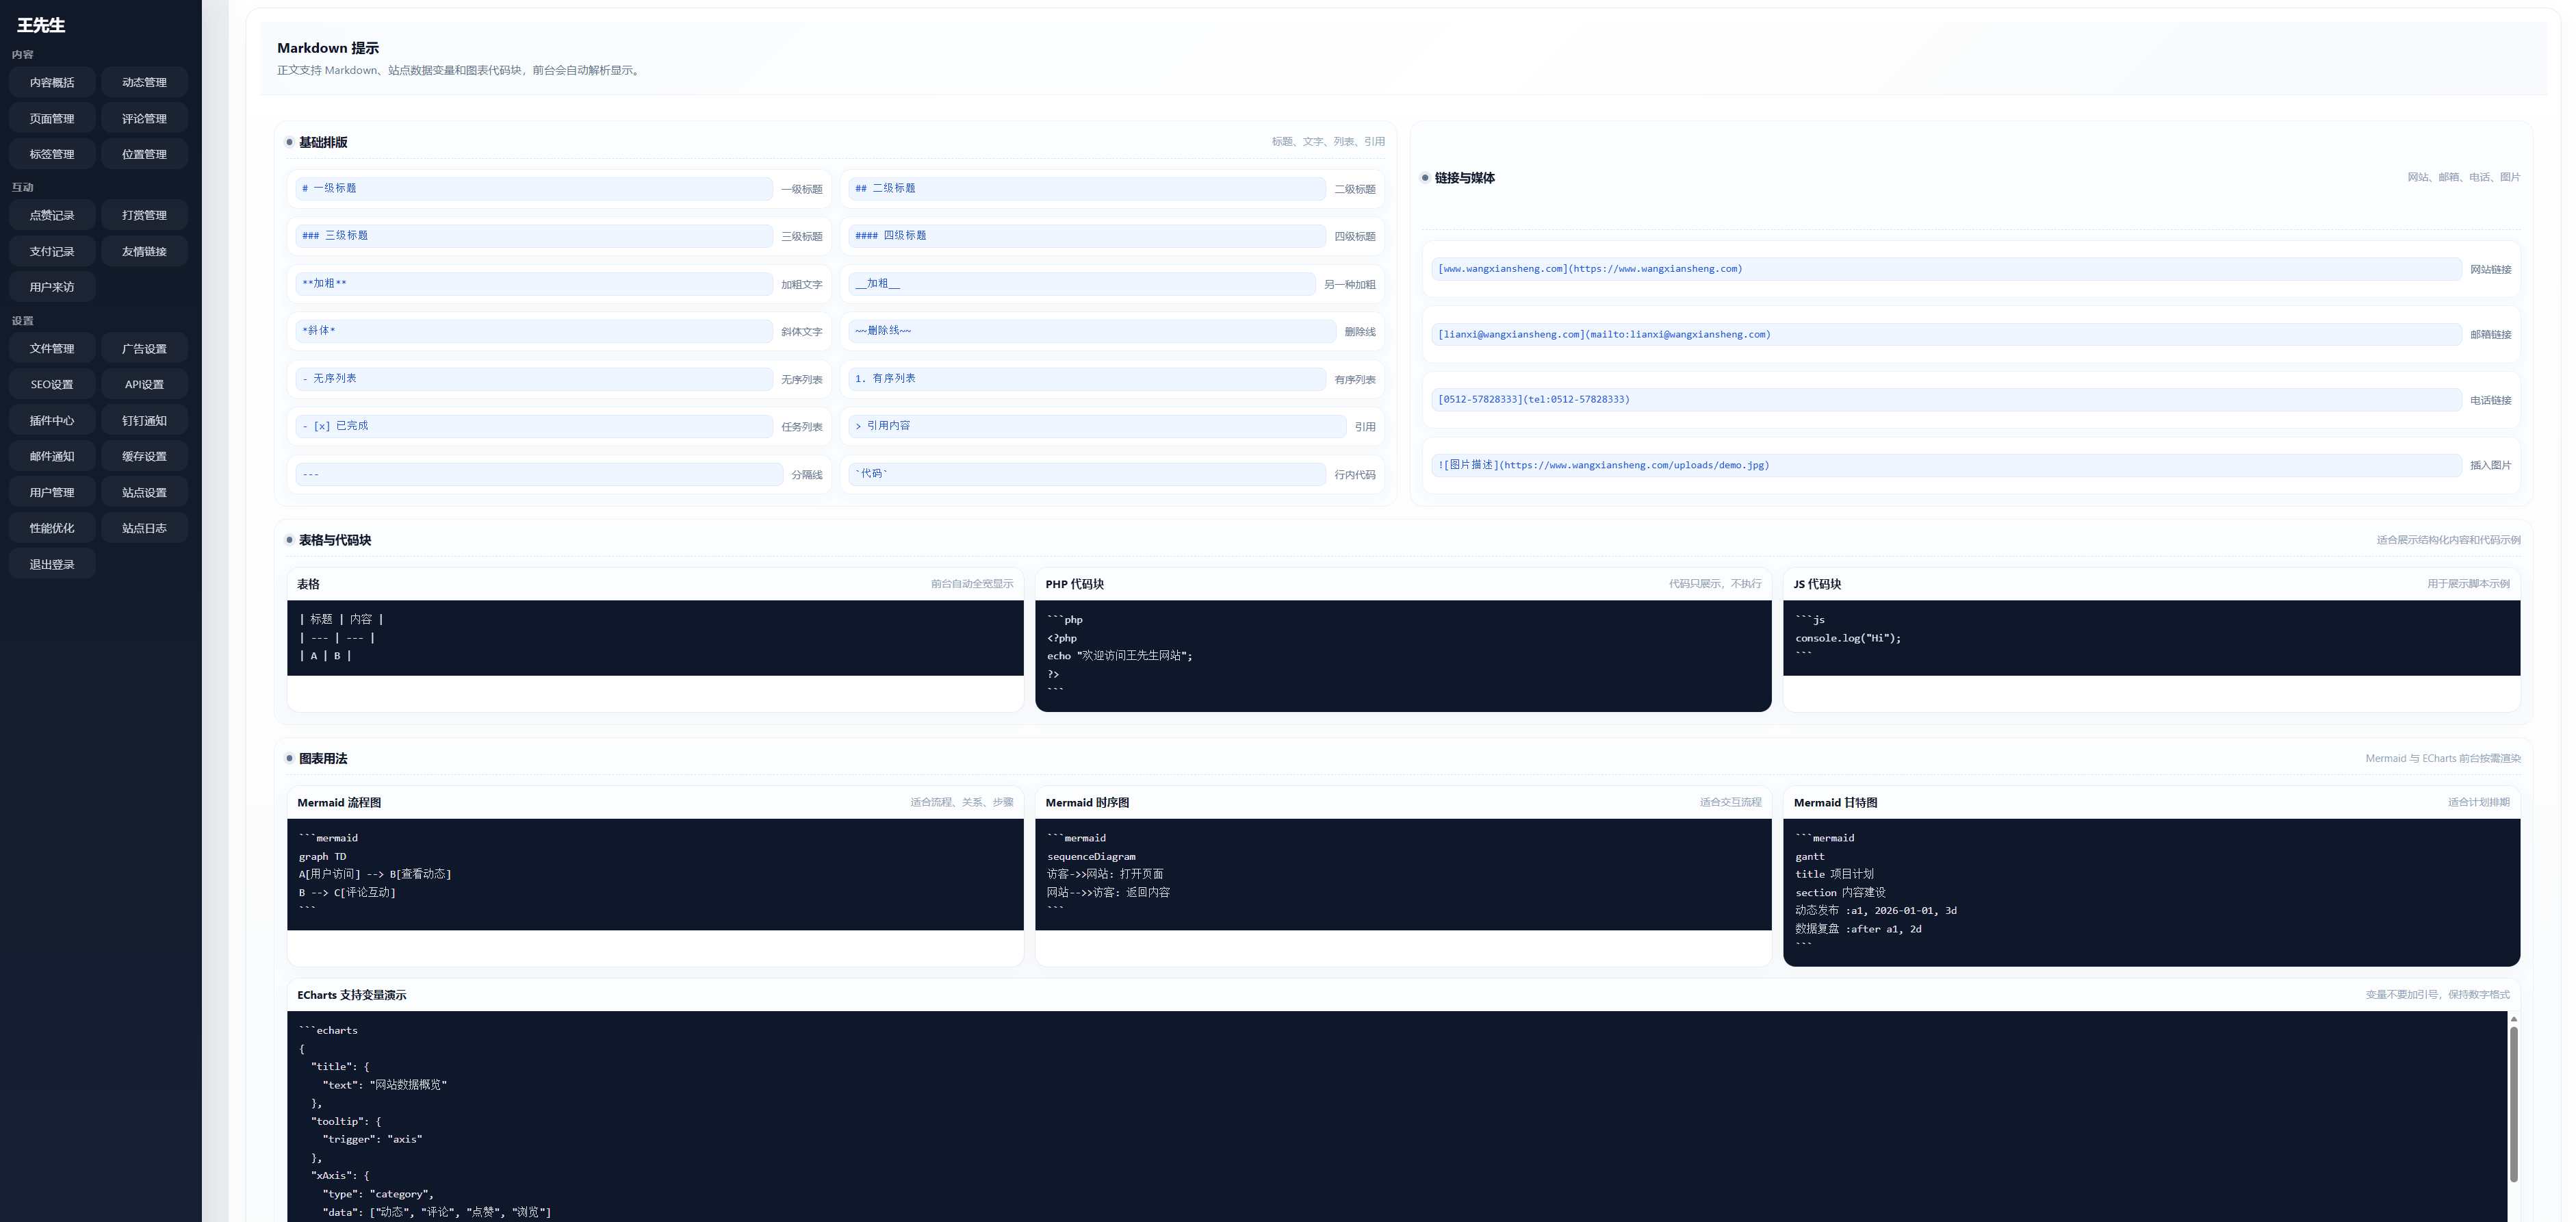The height and width of the screenshot is (1222, 2576).
Task: Open 位置管理 section
Action: click(x=144, y=154)
